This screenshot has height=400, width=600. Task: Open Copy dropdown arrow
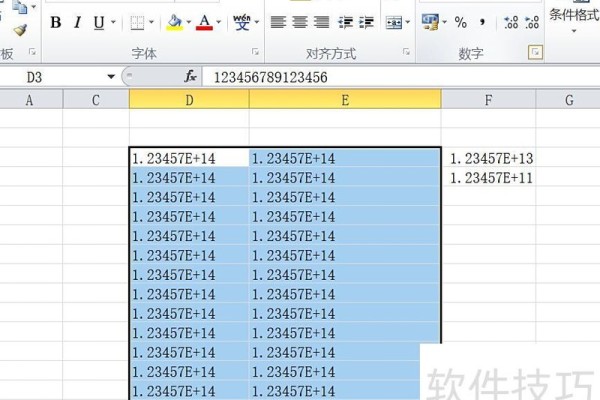click(34, 7)
